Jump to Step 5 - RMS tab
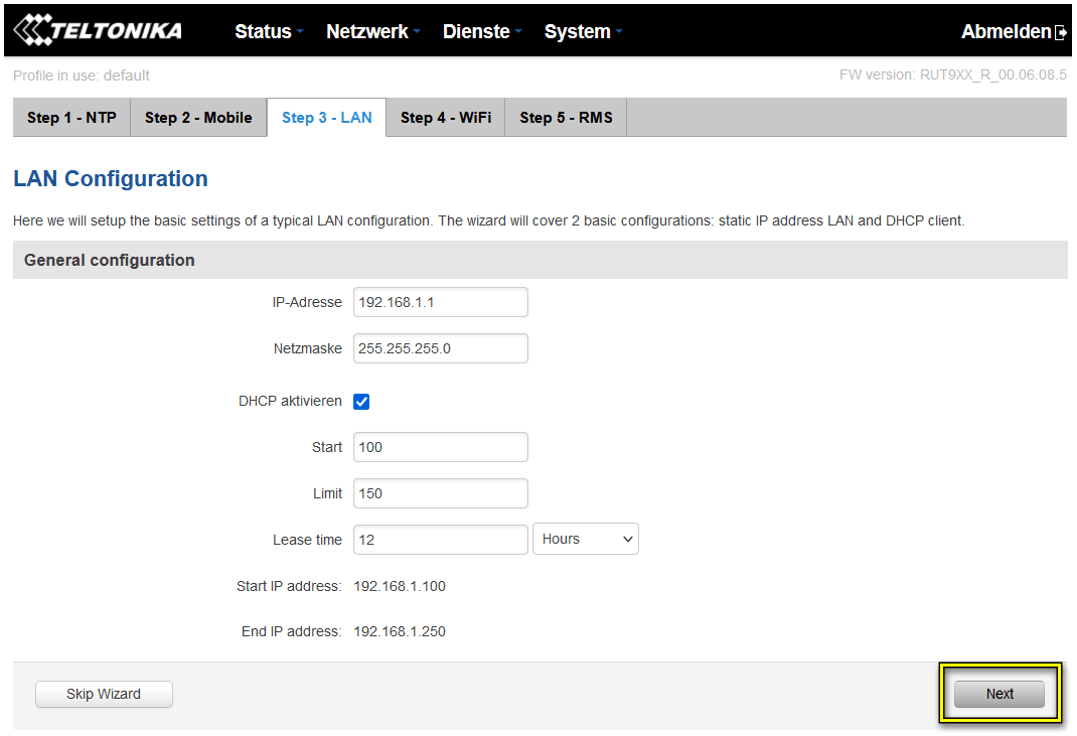Image resolution: width=1077 pixels, height=736 pixels. (x=566, y=118)
